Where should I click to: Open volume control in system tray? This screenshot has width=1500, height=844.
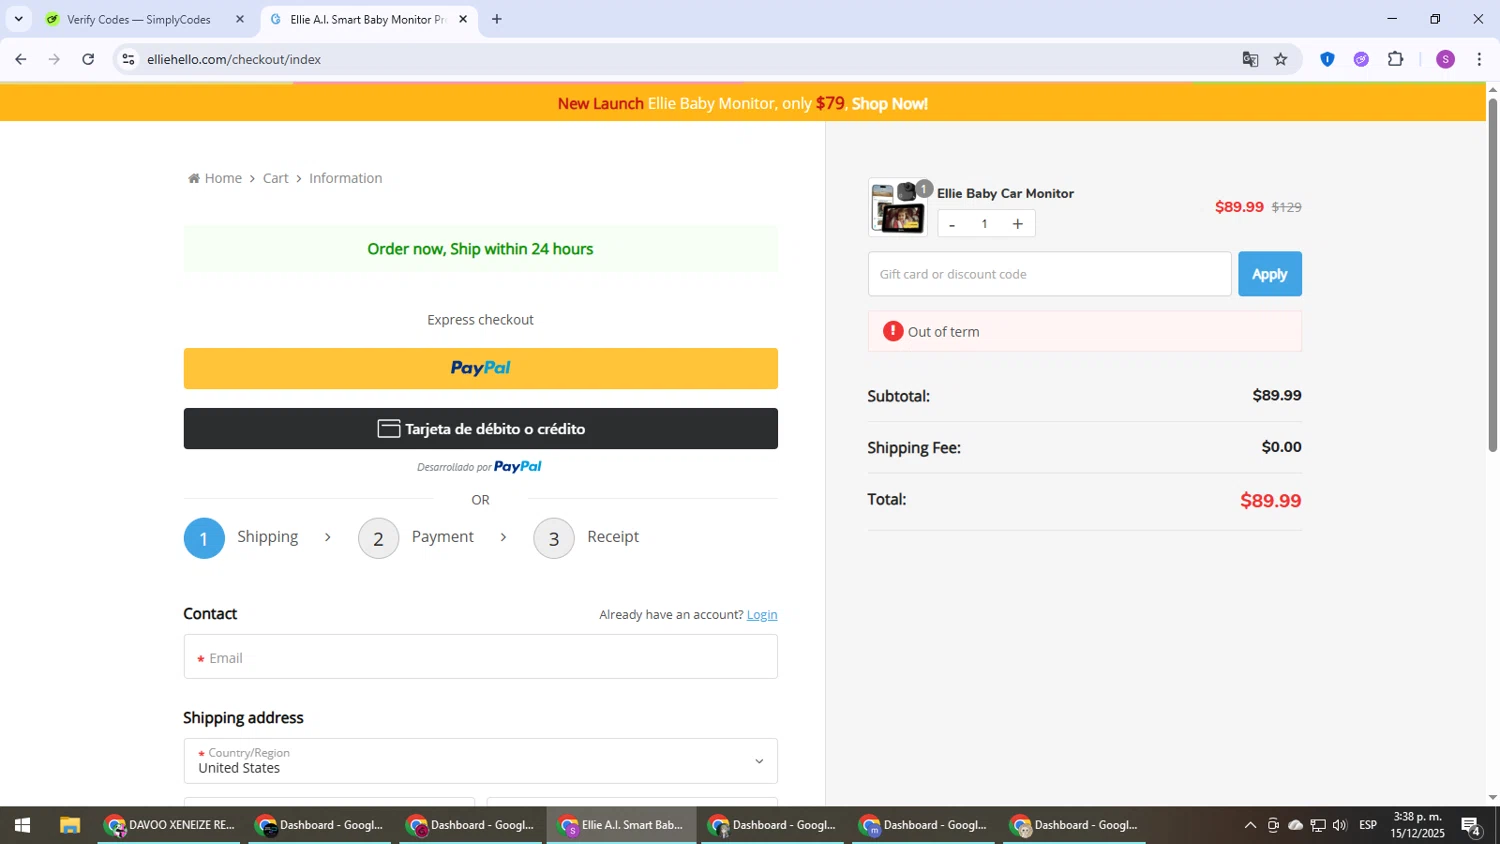coord(1340,825)
